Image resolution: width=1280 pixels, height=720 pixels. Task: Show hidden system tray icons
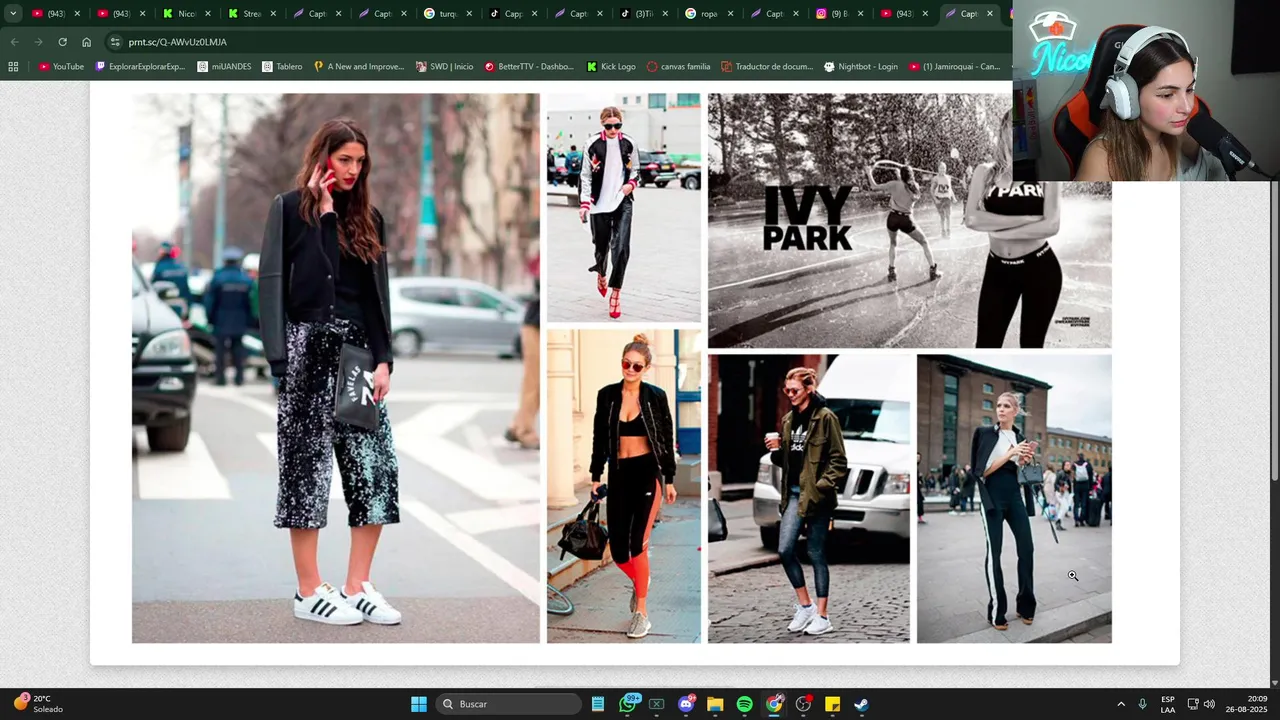tap(1120, 704)
